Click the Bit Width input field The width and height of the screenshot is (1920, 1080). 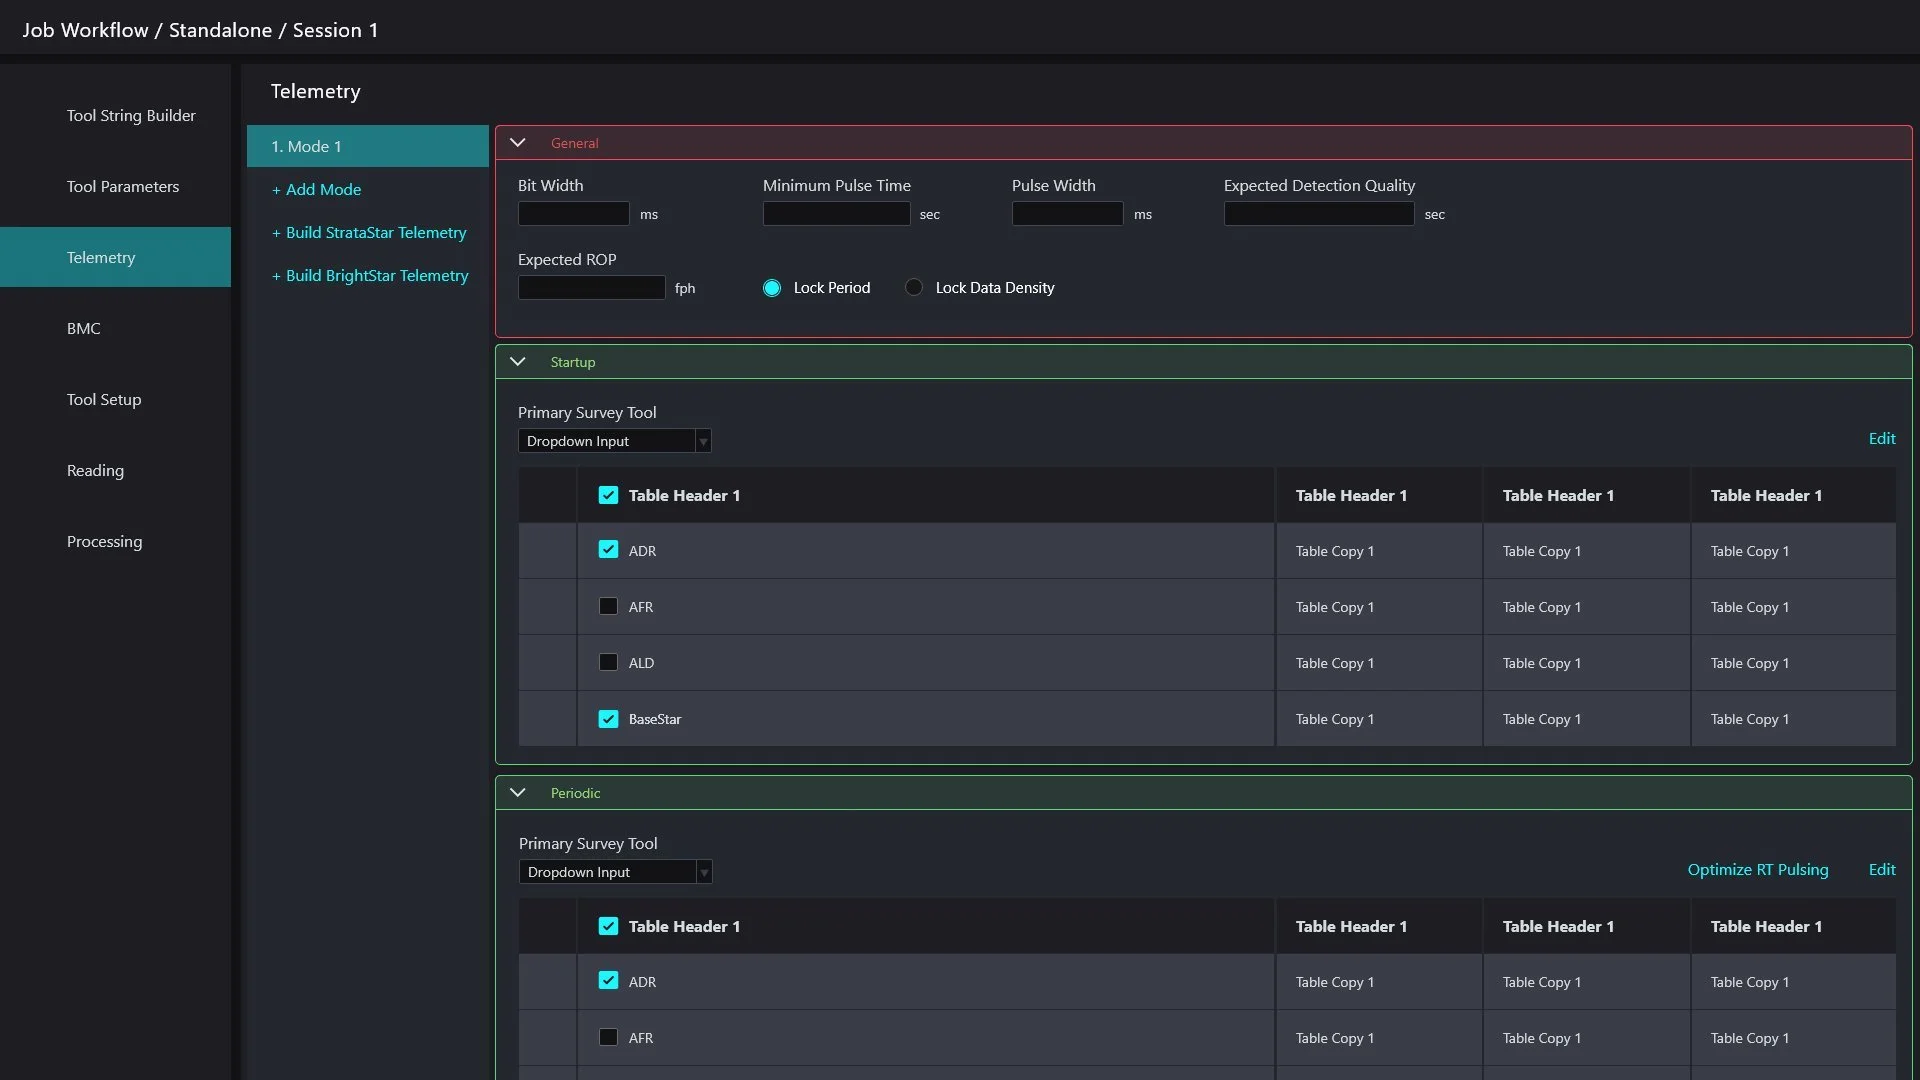573,214
